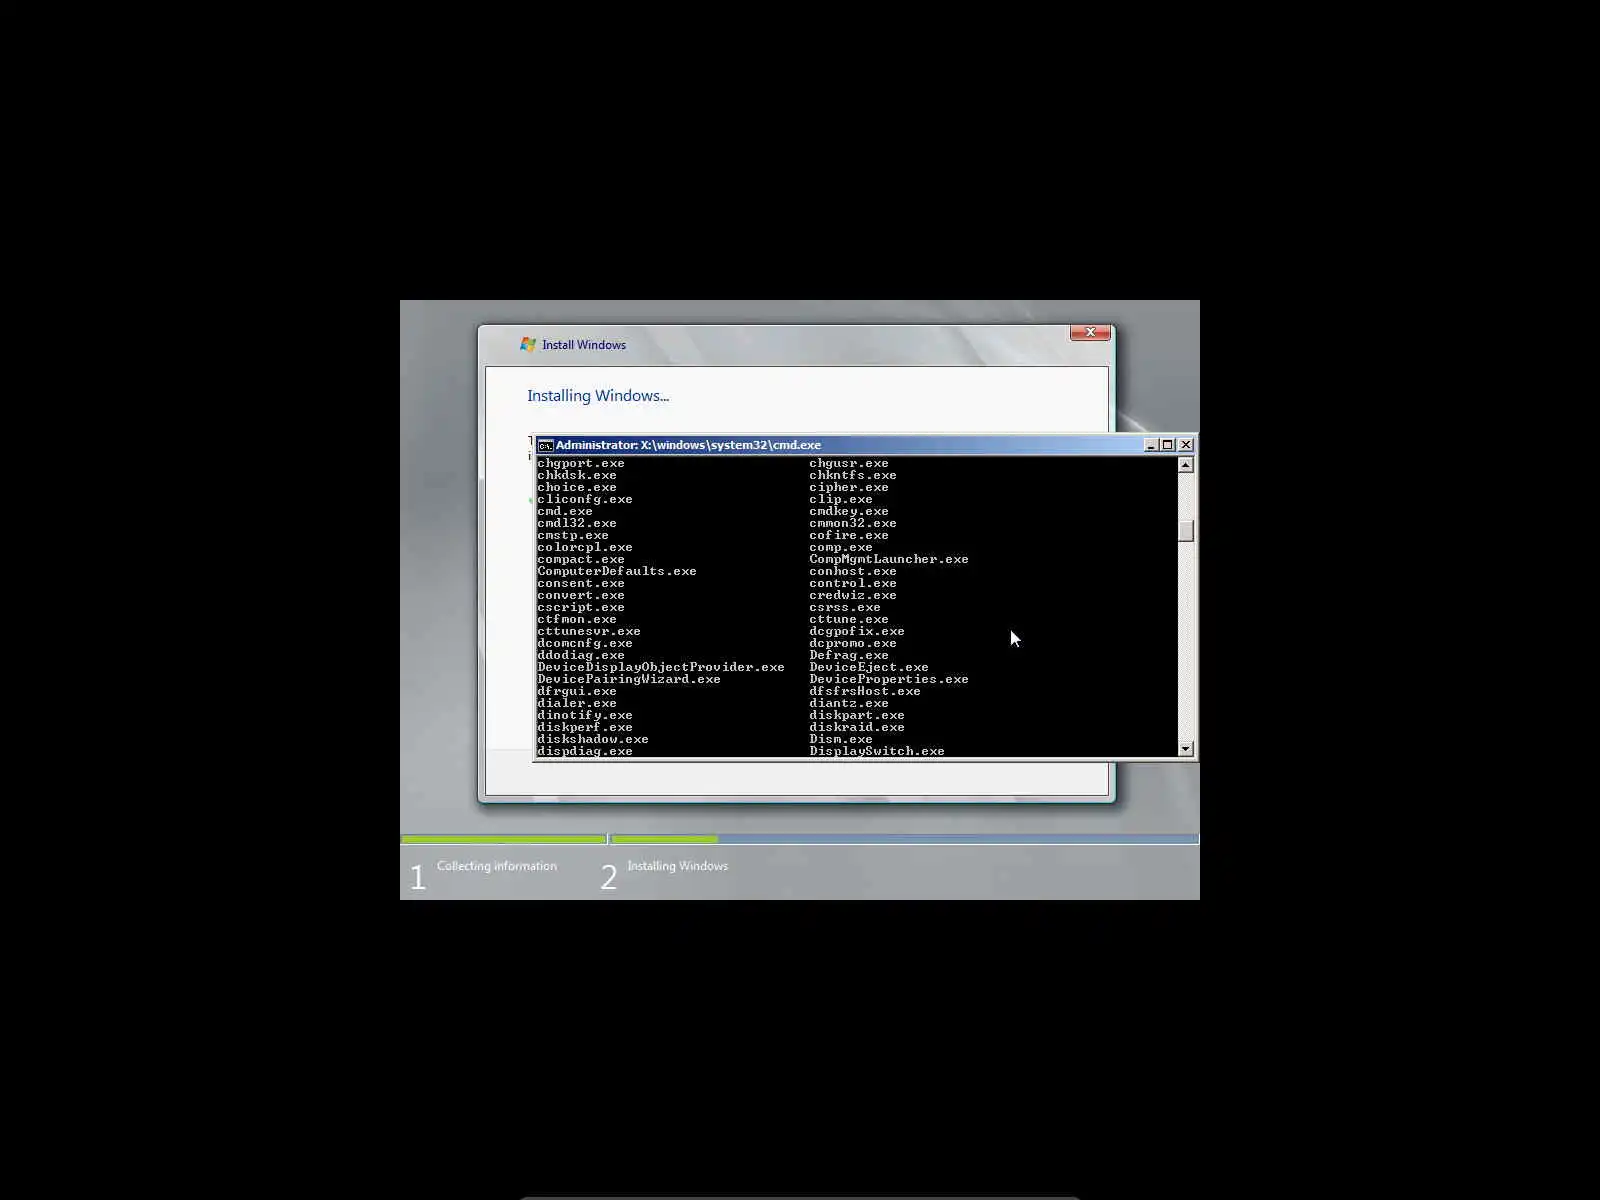This screenshot has height=1200, width=1600.
Task: Click DeviceEject.exe in the listing
Action: point(869,667)
